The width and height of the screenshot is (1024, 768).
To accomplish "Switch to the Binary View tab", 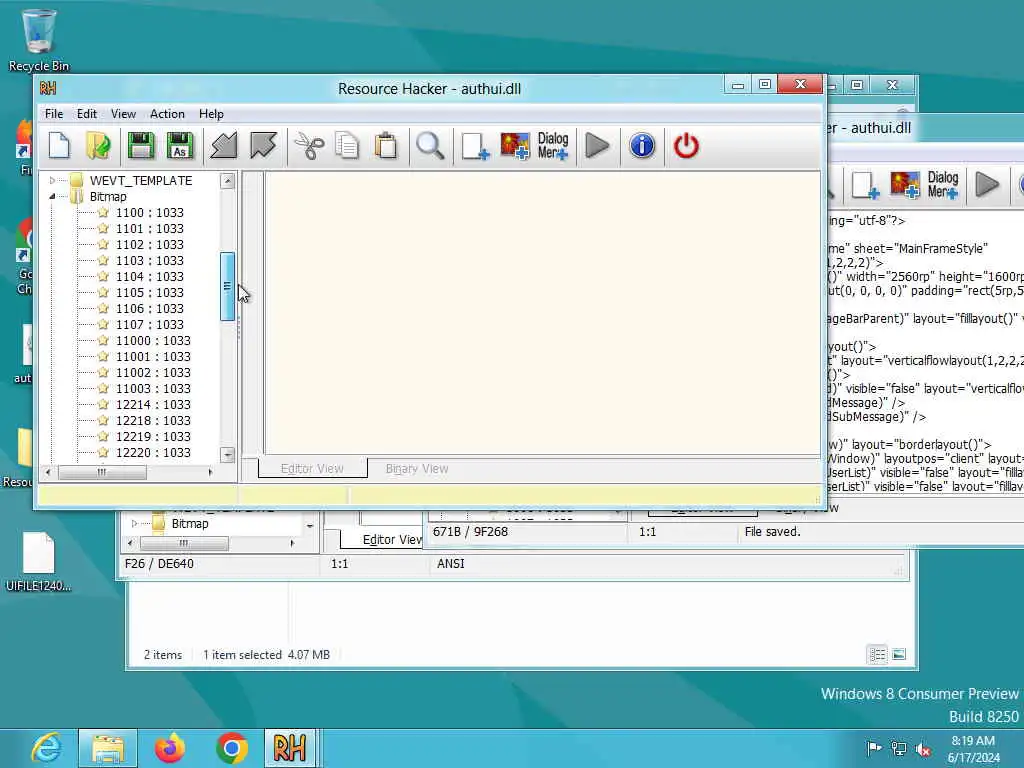I will point(417,468).
